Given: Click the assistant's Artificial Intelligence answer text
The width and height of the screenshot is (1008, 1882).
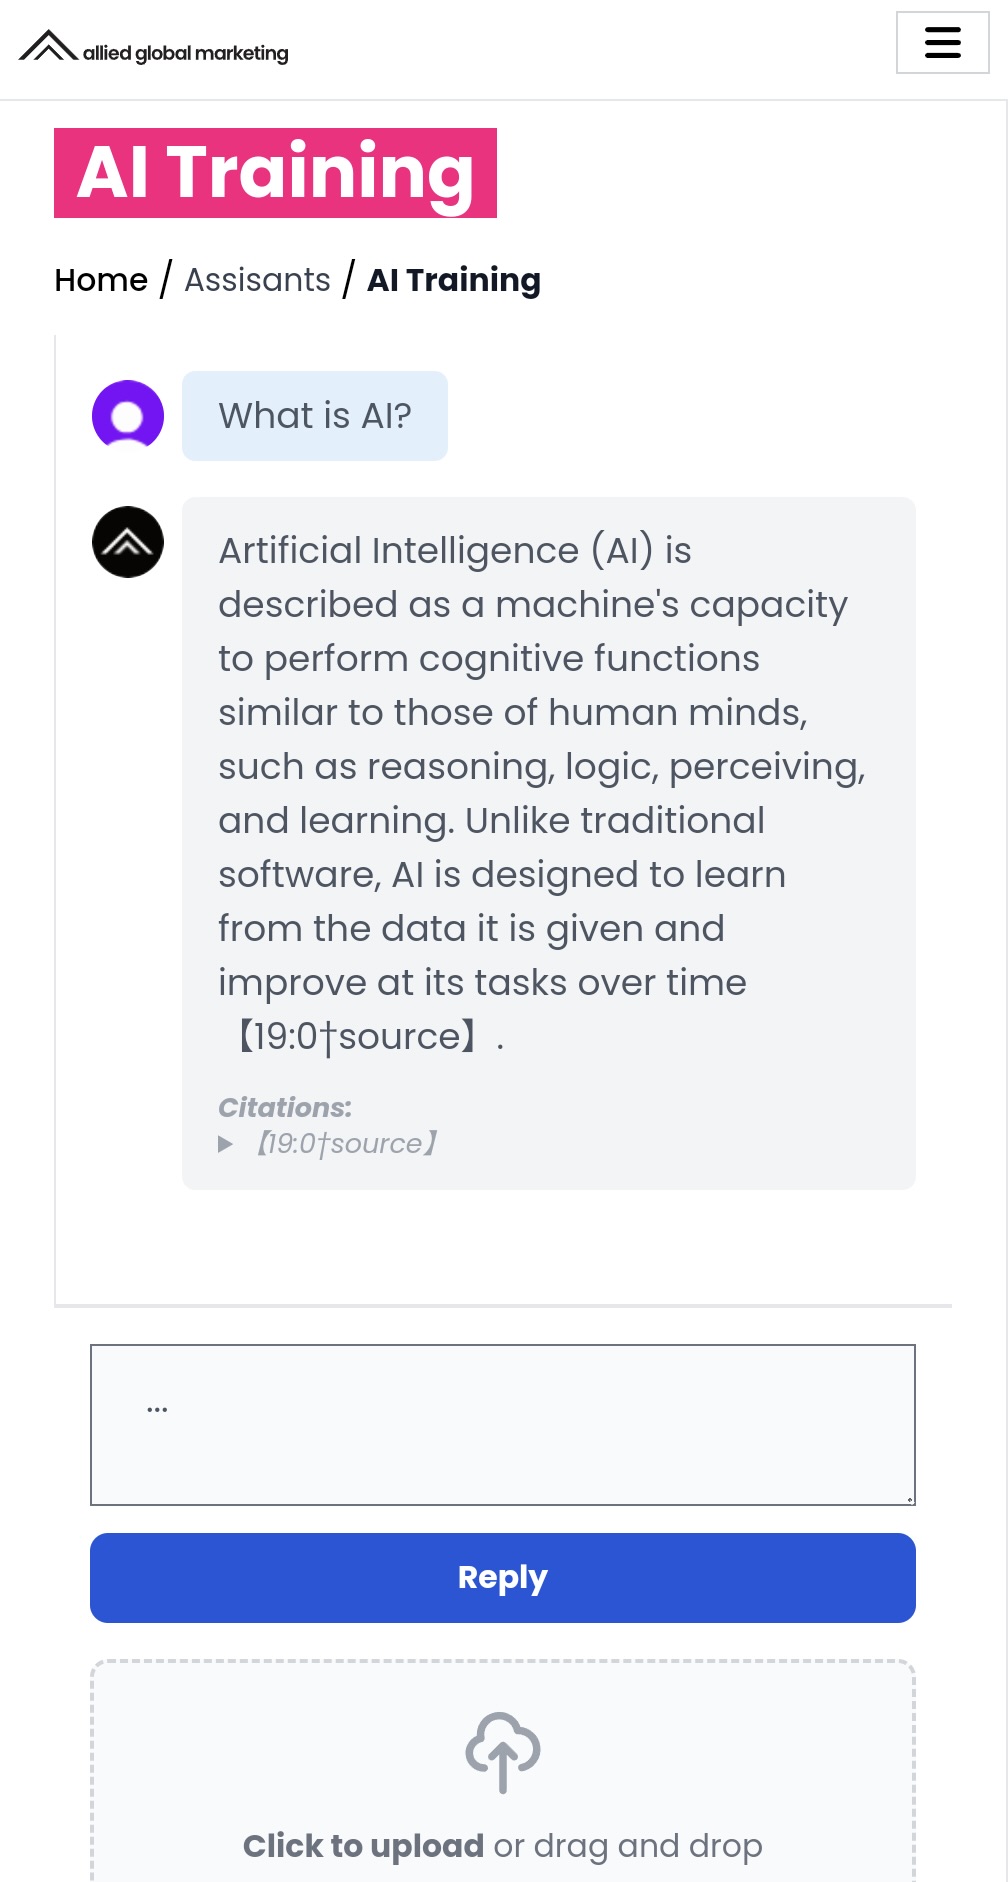Looking at the screenshot, I should point(542,793).
